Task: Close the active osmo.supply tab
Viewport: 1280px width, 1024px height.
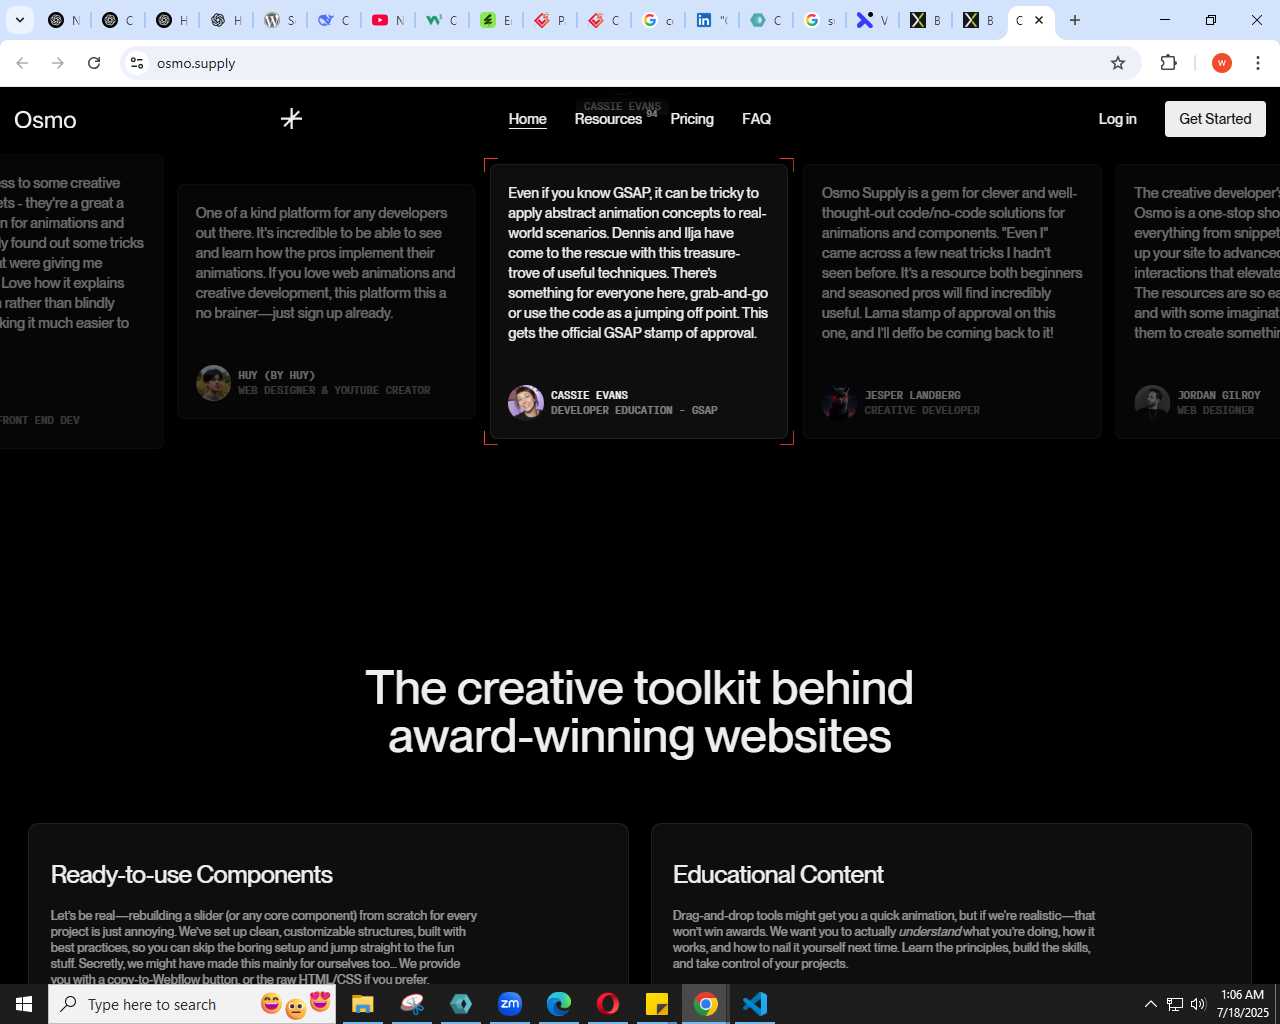Action: pos(1039,20)
